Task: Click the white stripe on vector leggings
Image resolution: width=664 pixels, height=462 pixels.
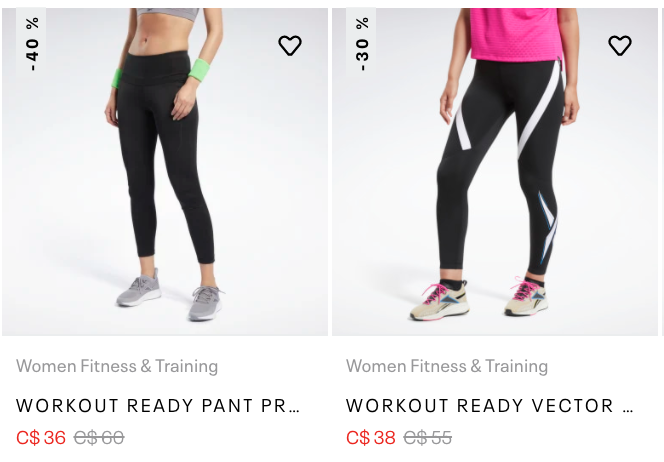Action: coord(540,111)
